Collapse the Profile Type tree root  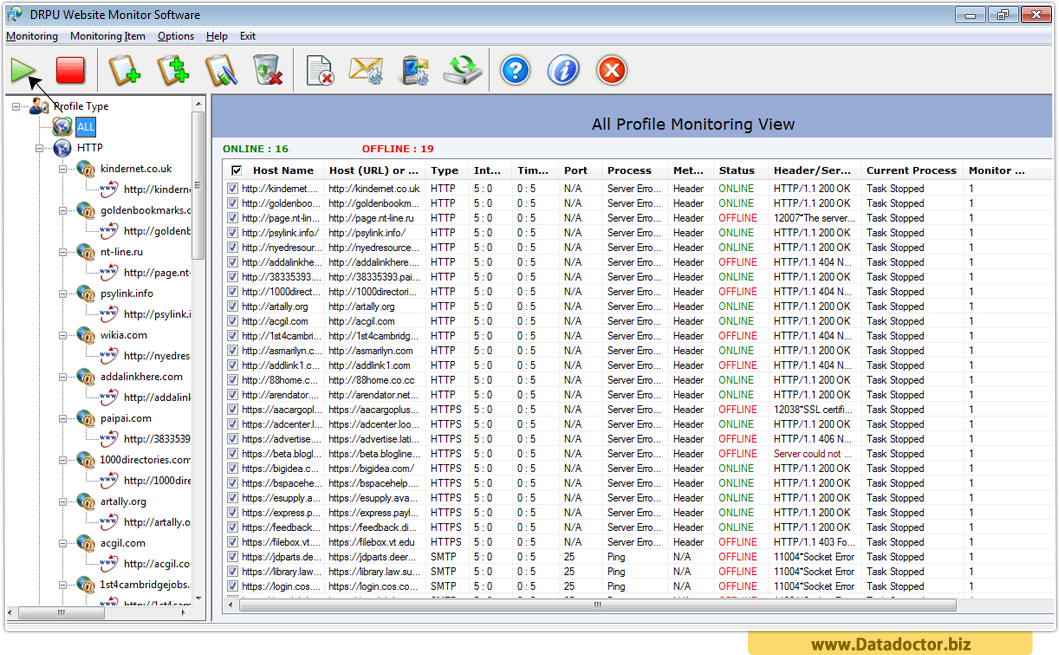click(x=17, y=106)
